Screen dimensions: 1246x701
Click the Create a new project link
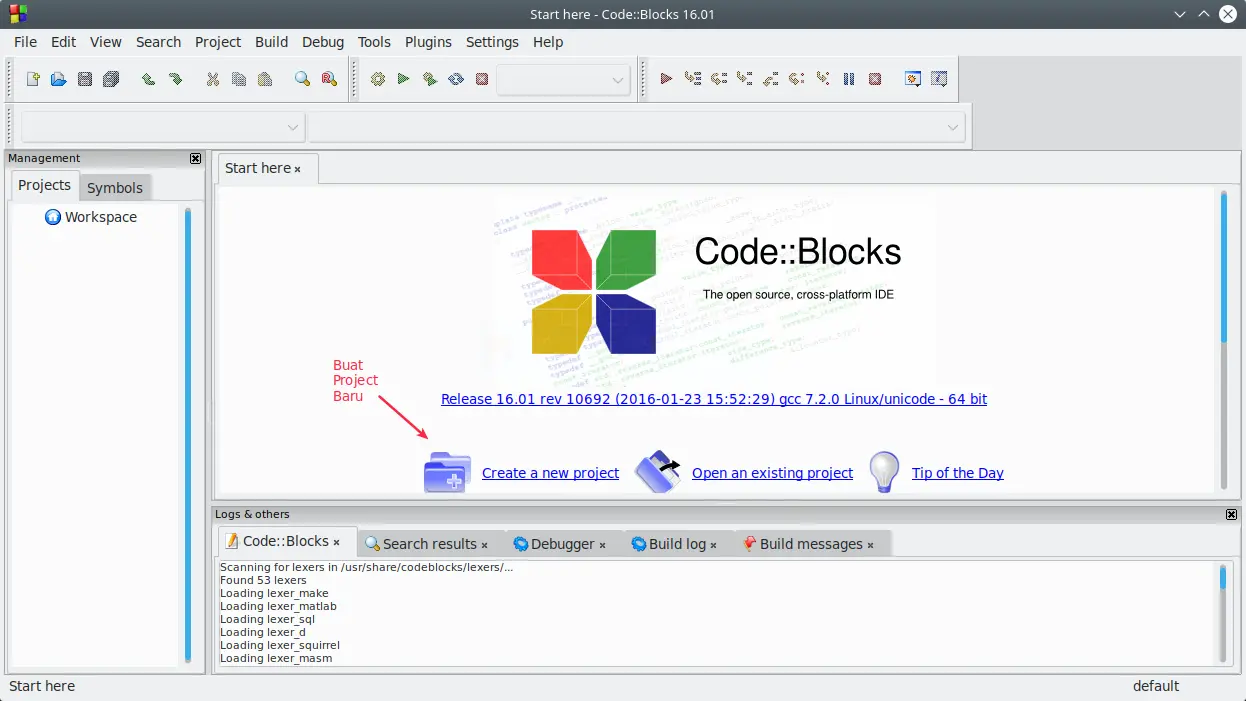pyautogui.click(x=550, y=472)
